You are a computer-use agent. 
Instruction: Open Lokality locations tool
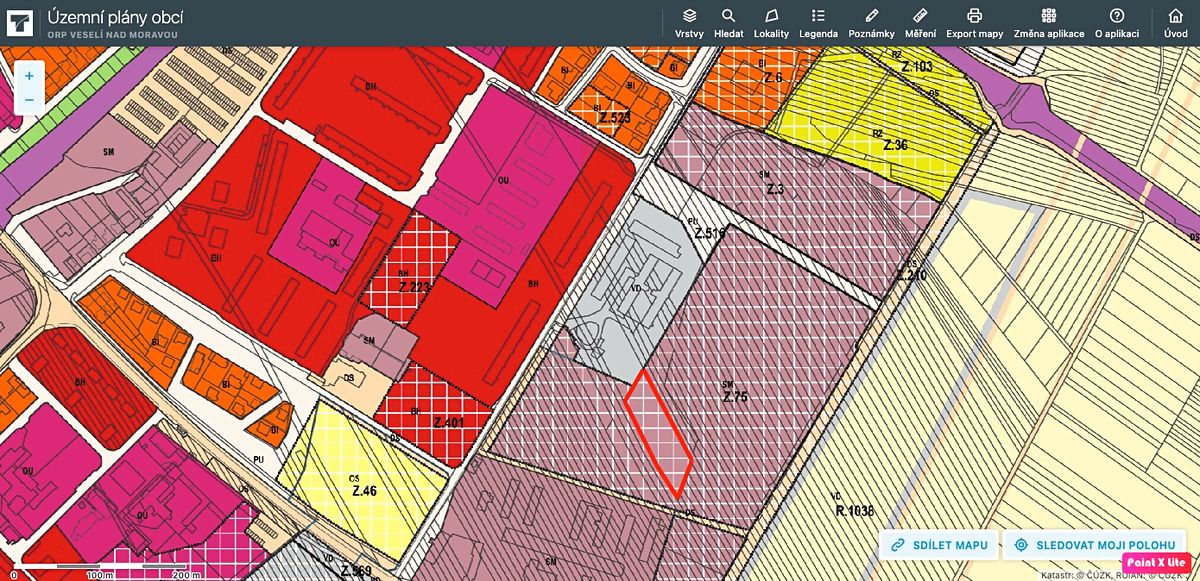pos(771,23)
